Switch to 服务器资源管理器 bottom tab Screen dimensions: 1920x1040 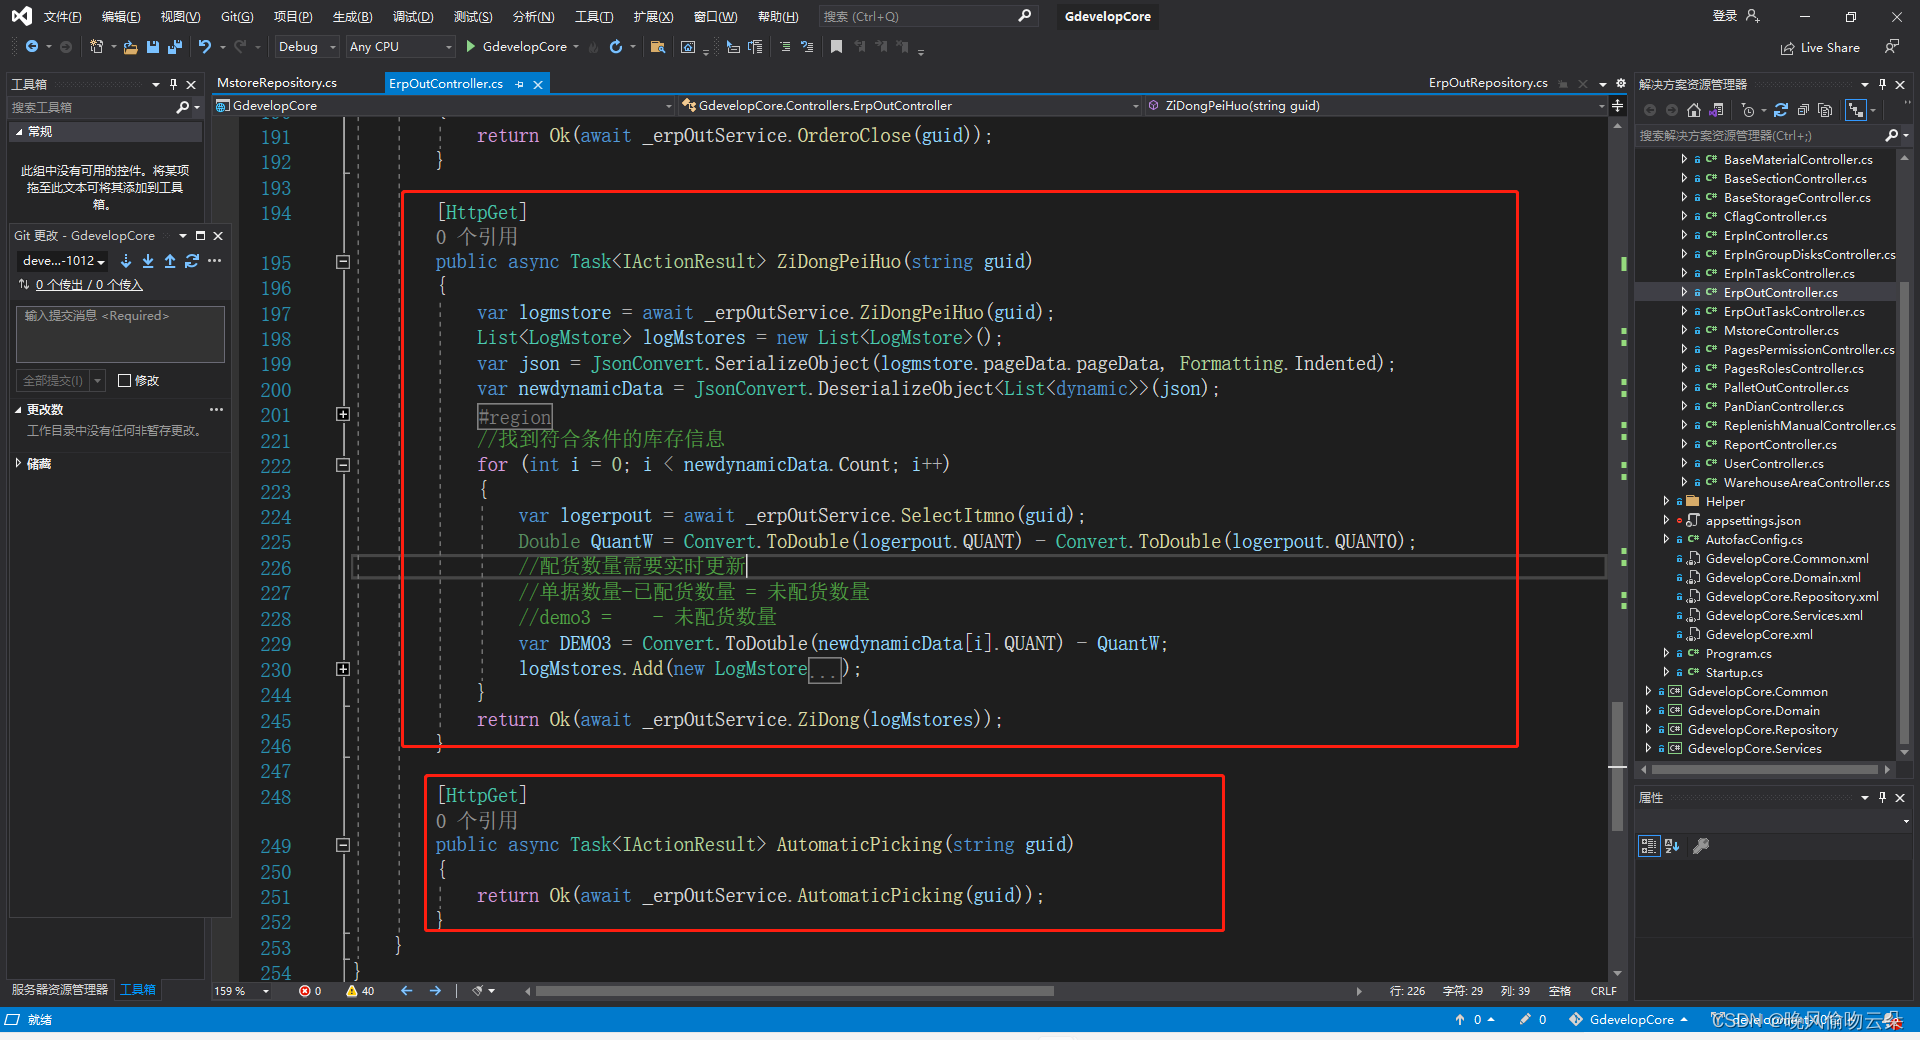(x=60, y=989)
